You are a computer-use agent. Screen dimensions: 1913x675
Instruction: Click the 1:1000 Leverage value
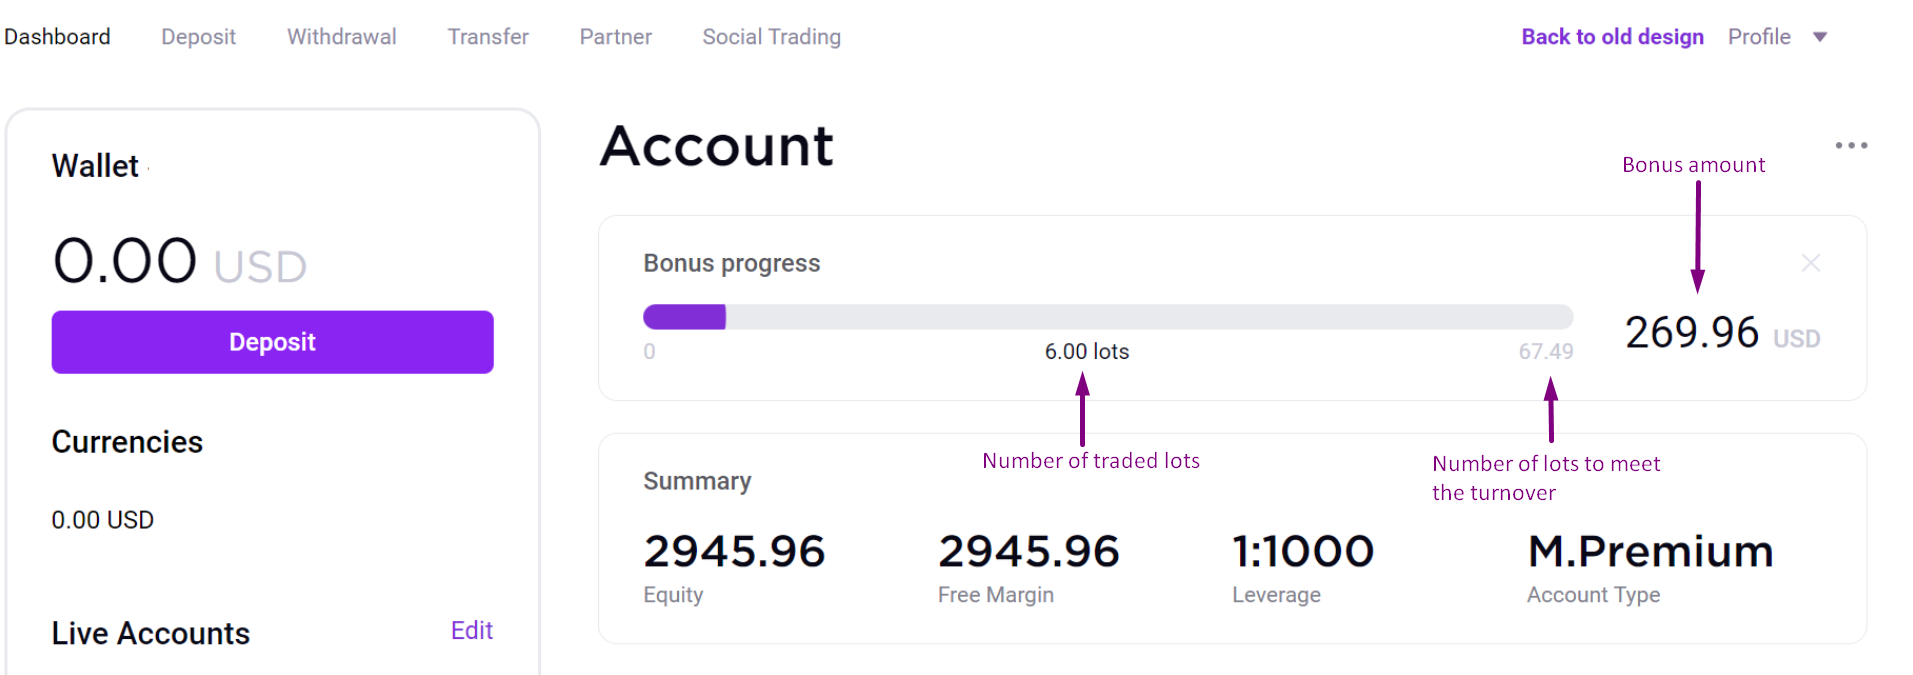[1303, 551]
